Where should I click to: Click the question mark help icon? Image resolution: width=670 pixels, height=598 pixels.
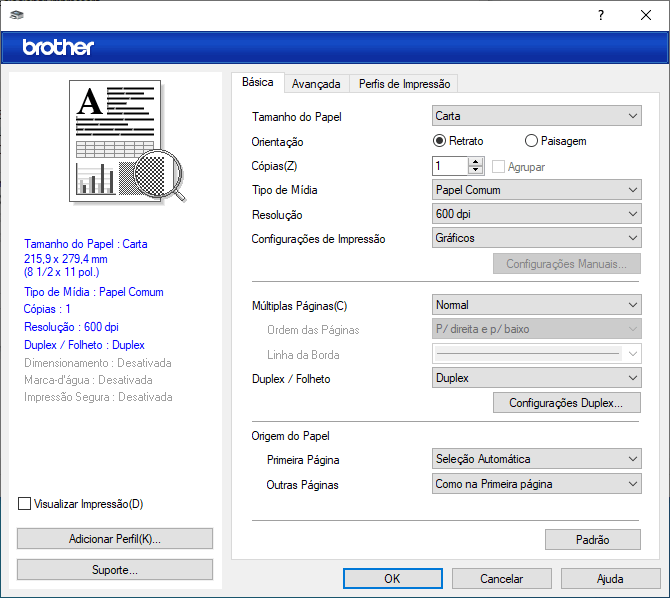coord(601,15)
